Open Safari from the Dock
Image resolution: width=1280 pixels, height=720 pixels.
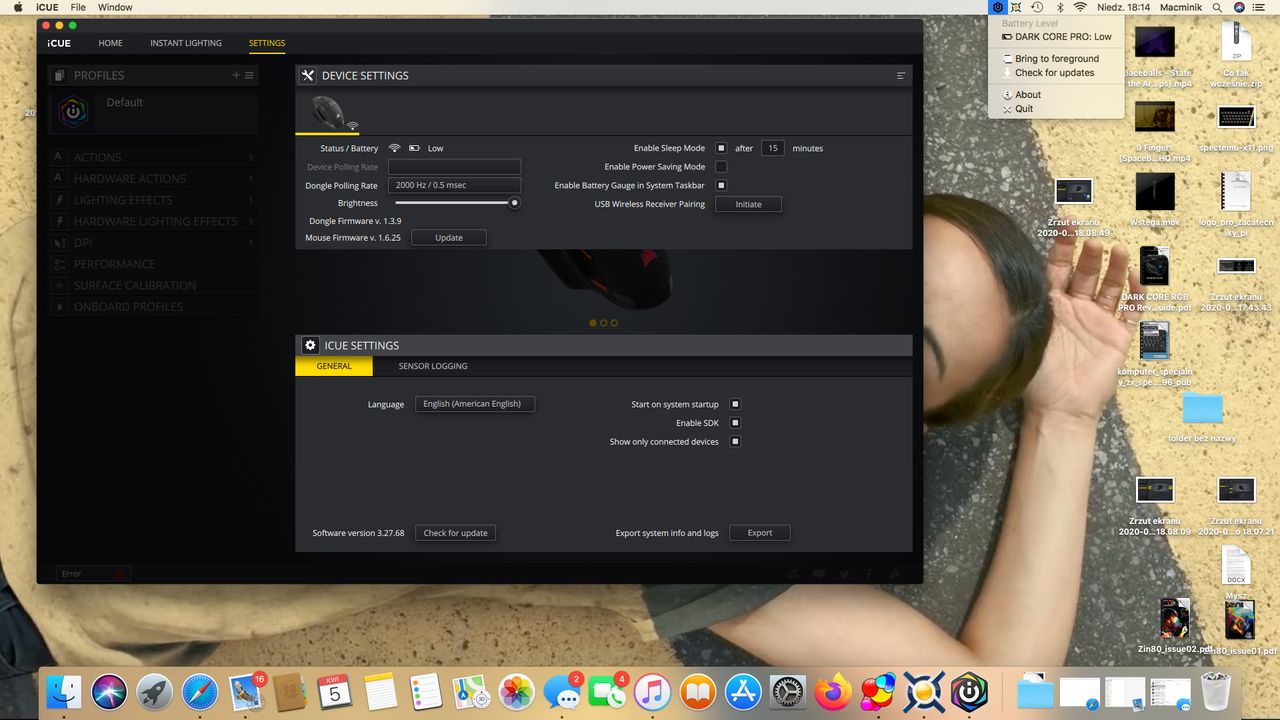pos(199,691)
